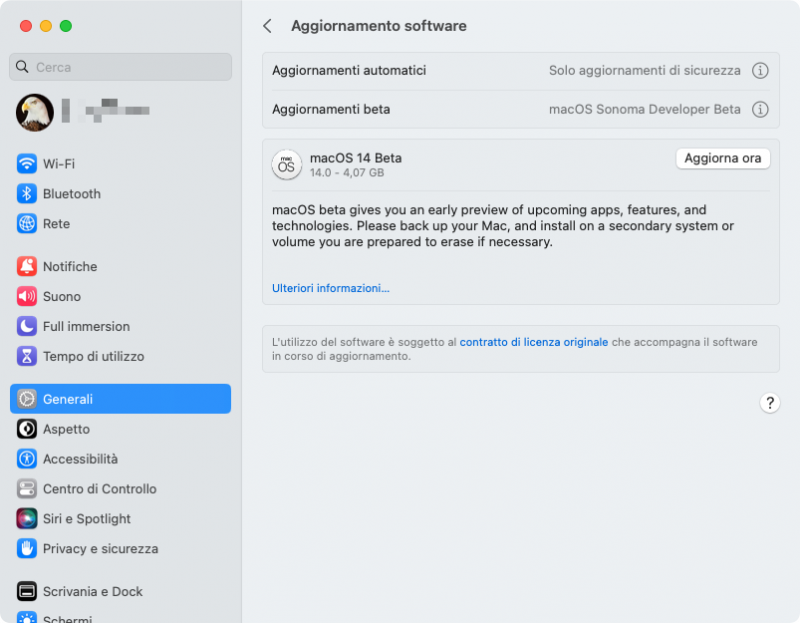800x623 pixels.
Task: Select Siri e Spotlight label
Action: coord(87,518)
